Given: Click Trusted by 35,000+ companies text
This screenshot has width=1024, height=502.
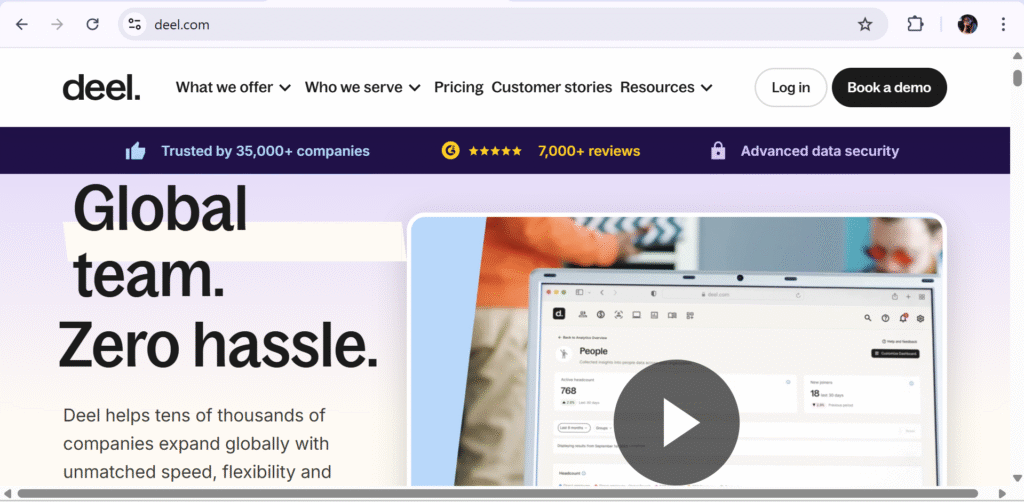Looking at the screenshot, I should click(265, 151).
